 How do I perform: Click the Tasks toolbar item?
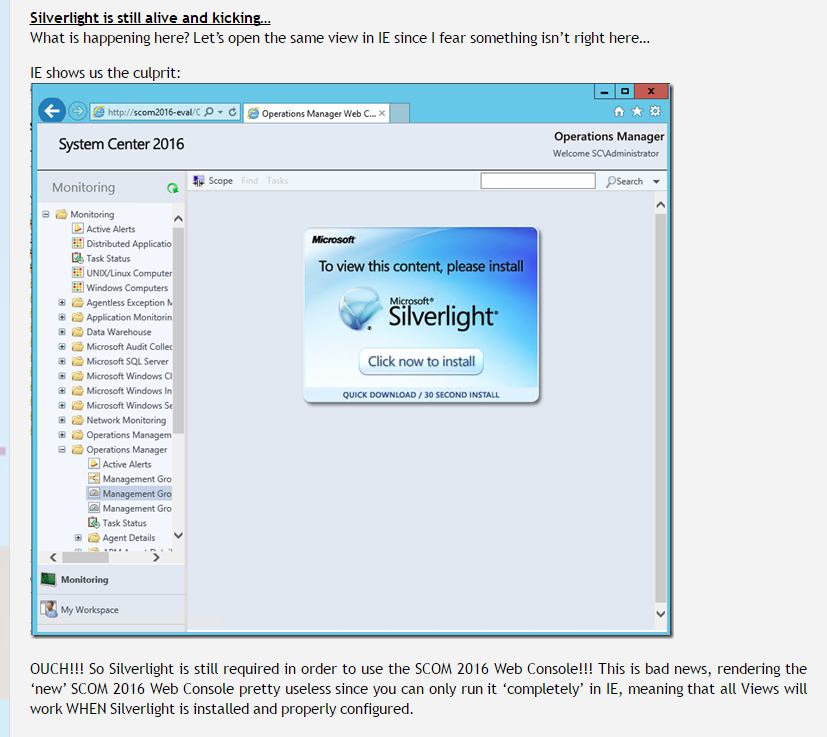click(x=277, y=181)
